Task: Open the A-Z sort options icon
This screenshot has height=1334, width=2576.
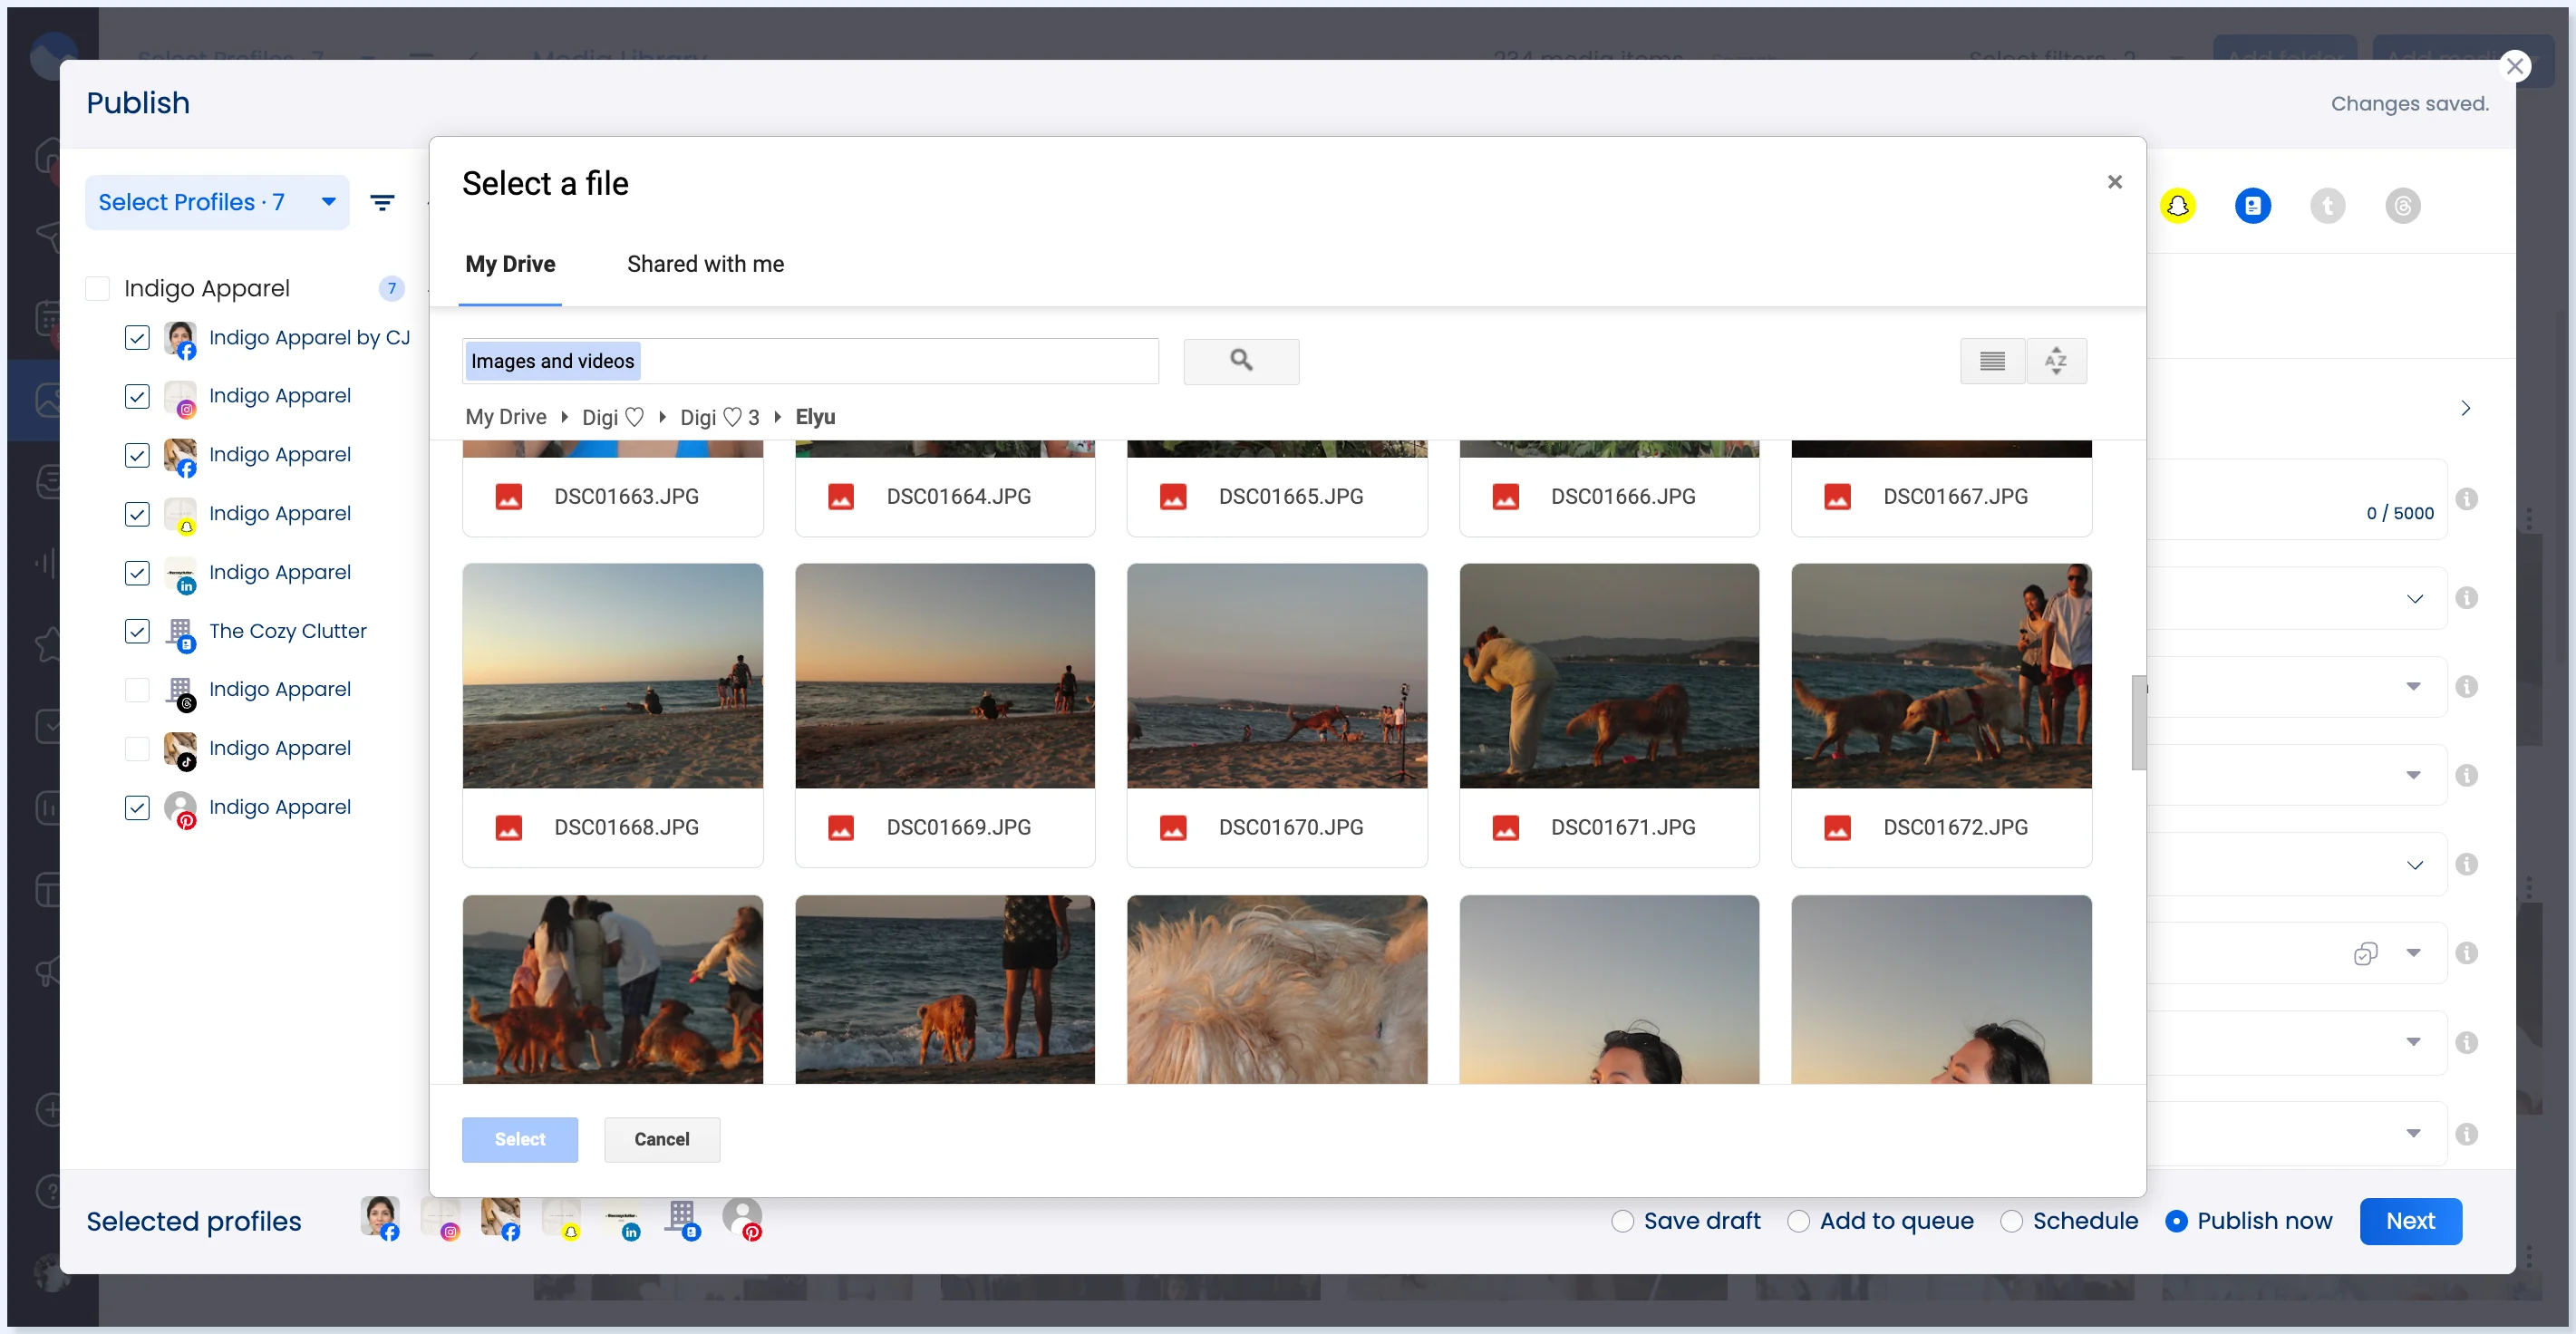Action: click(x=2056, y=361)
